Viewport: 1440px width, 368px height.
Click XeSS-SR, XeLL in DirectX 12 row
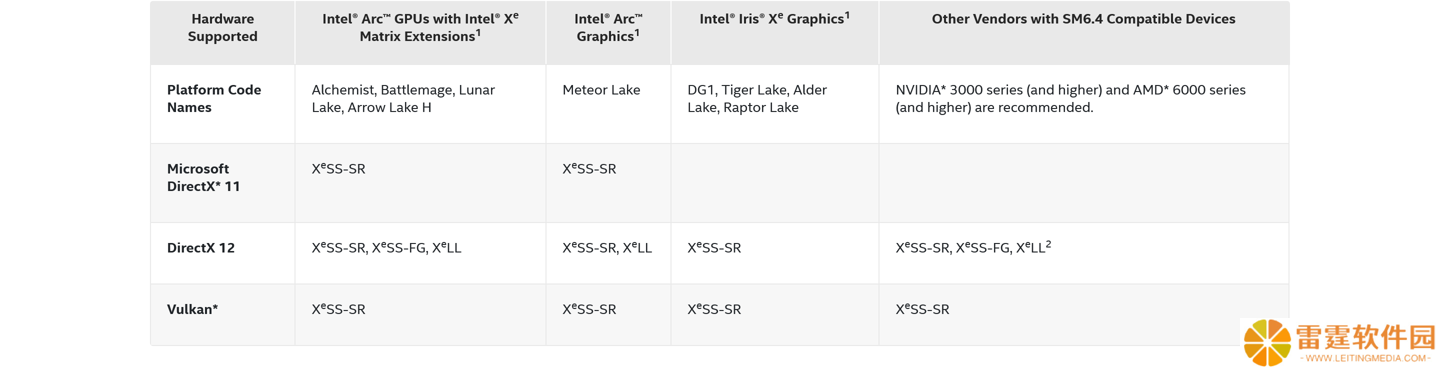point(607,247)
